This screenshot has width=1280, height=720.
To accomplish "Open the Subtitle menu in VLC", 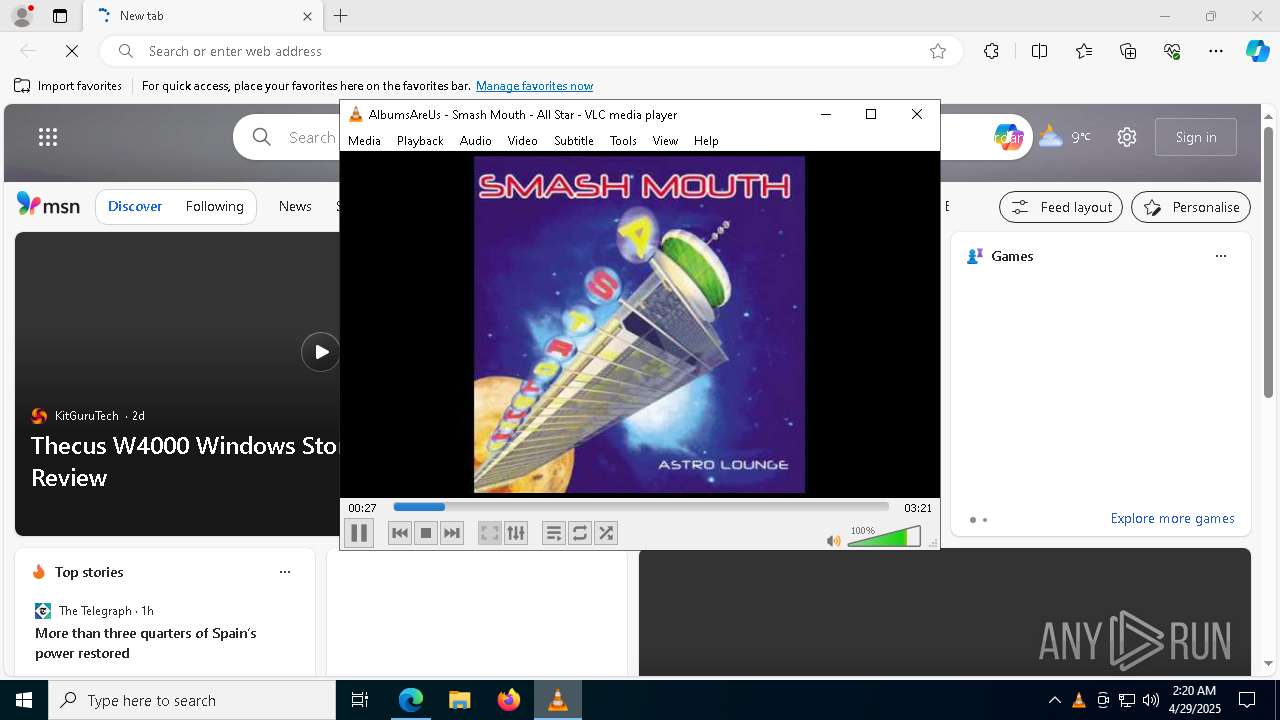I will [x=574, y=141].
